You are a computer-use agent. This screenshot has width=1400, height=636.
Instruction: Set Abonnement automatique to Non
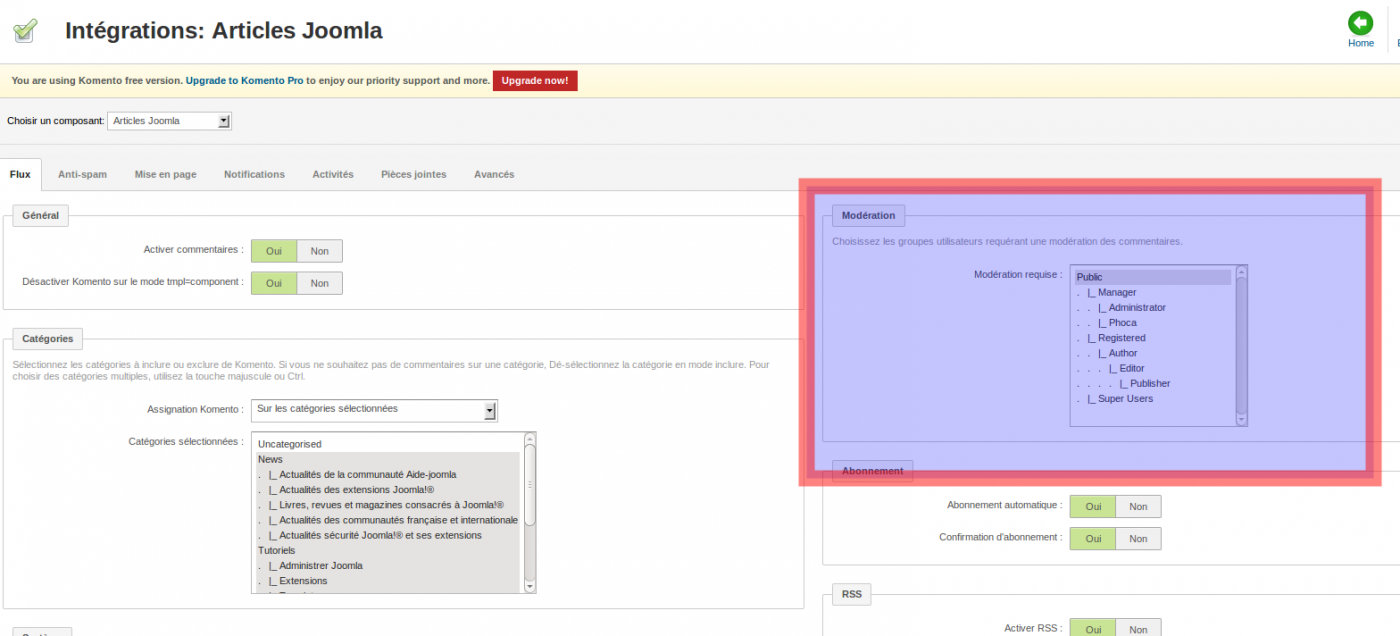pos(1138,506)
